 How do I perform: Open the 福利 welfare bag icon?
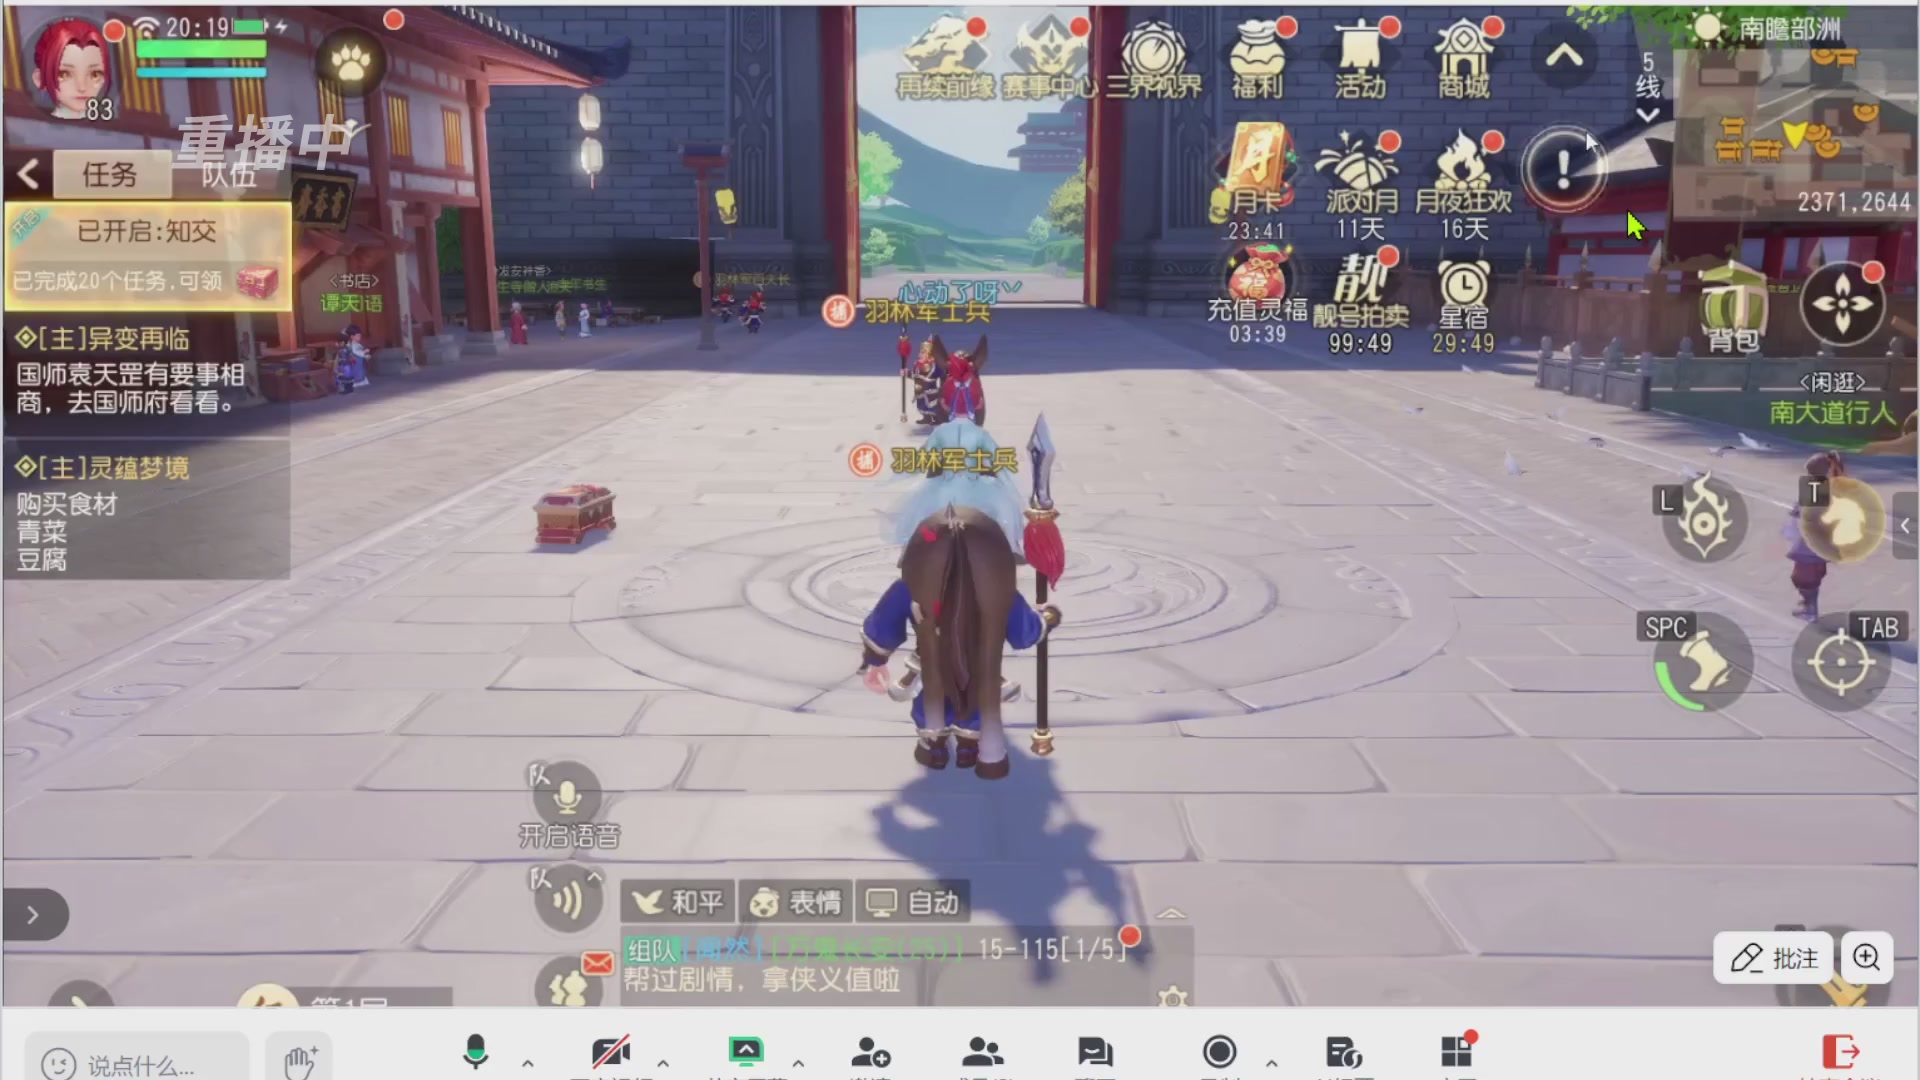(1258, 60)
